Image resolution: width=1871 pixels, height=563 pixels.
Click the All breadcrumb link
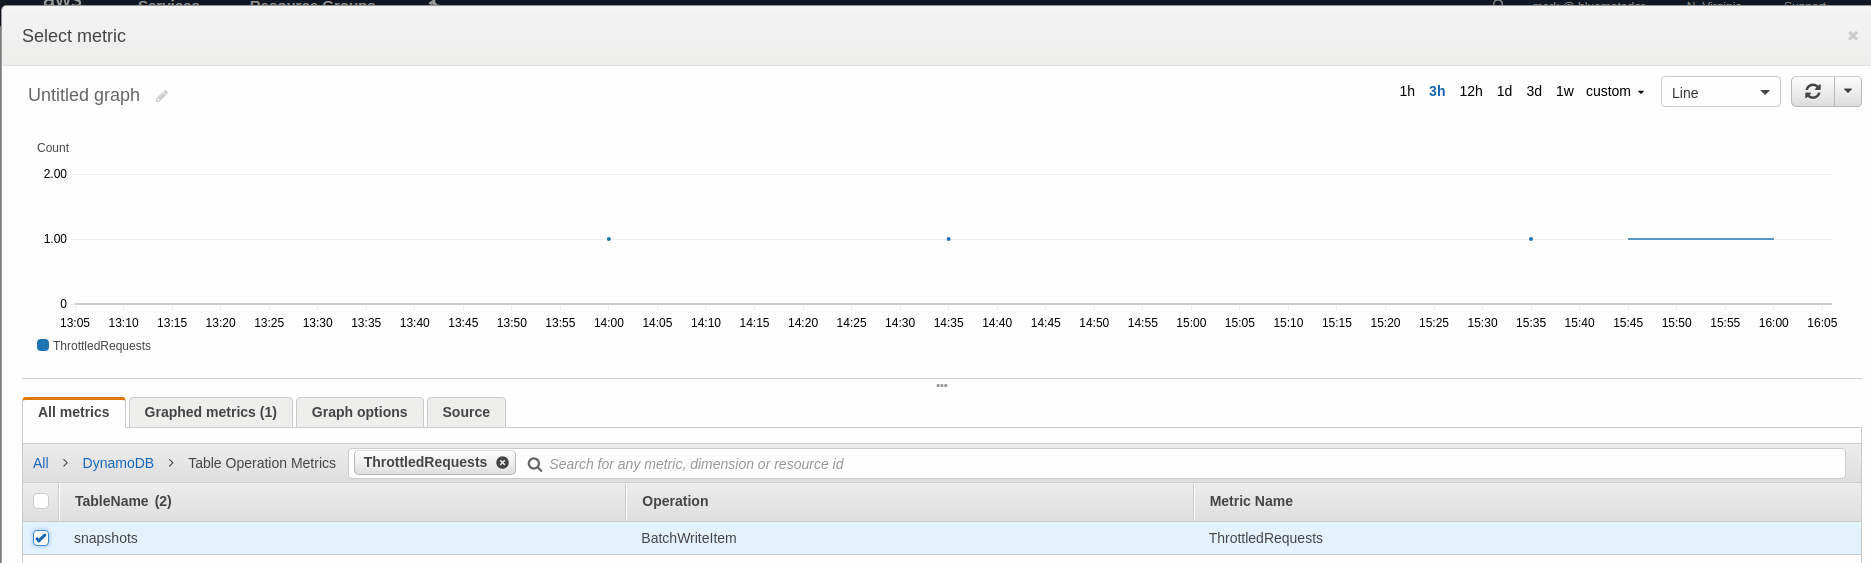pos(40,463)
